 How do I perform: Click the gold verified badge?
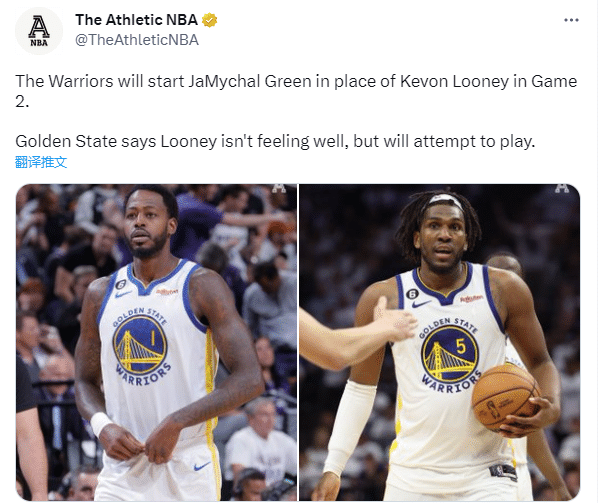click(x=209, y=20)
